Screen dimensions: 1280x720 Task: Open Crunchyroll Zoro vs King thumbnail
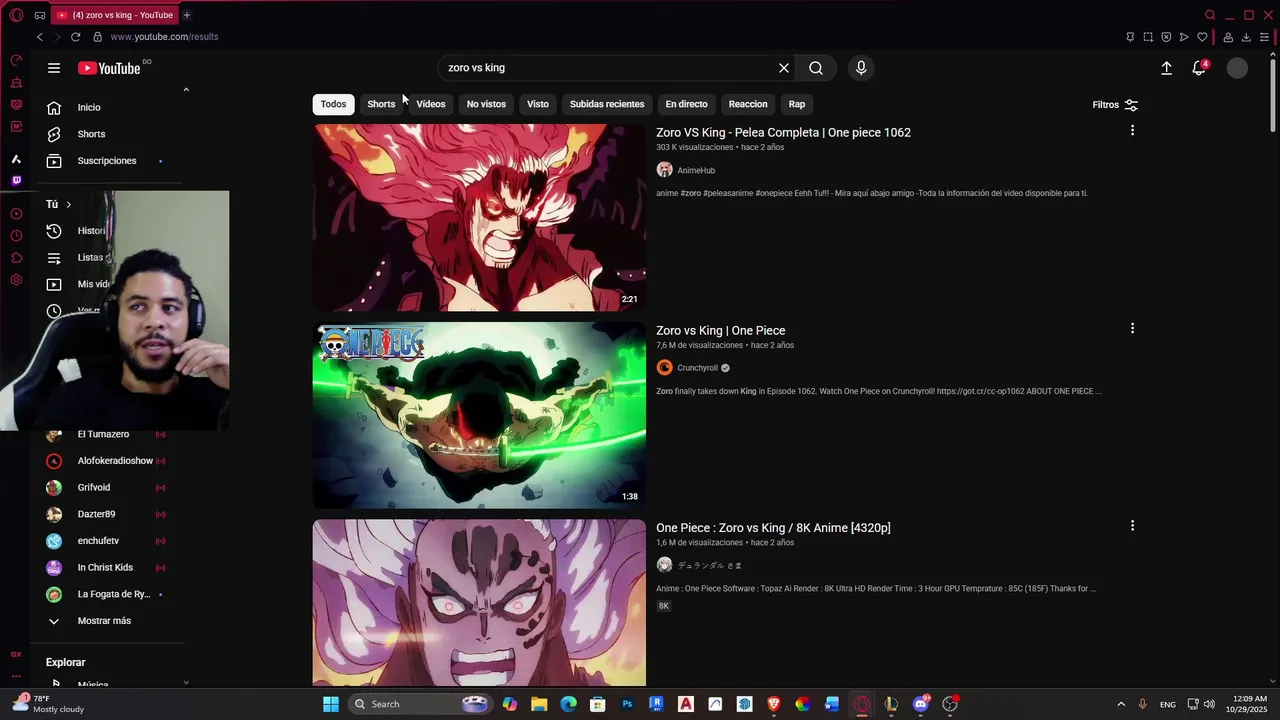(479, 415)
